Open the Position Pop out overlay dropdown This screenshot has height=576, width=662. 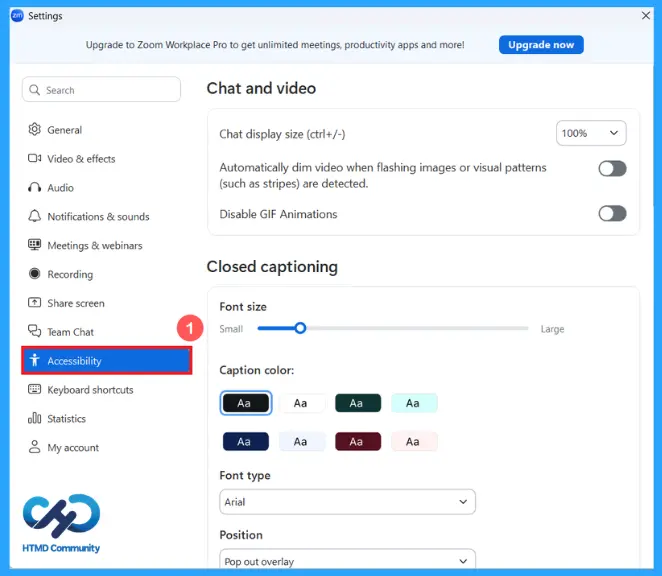click(x=347, y=561)
